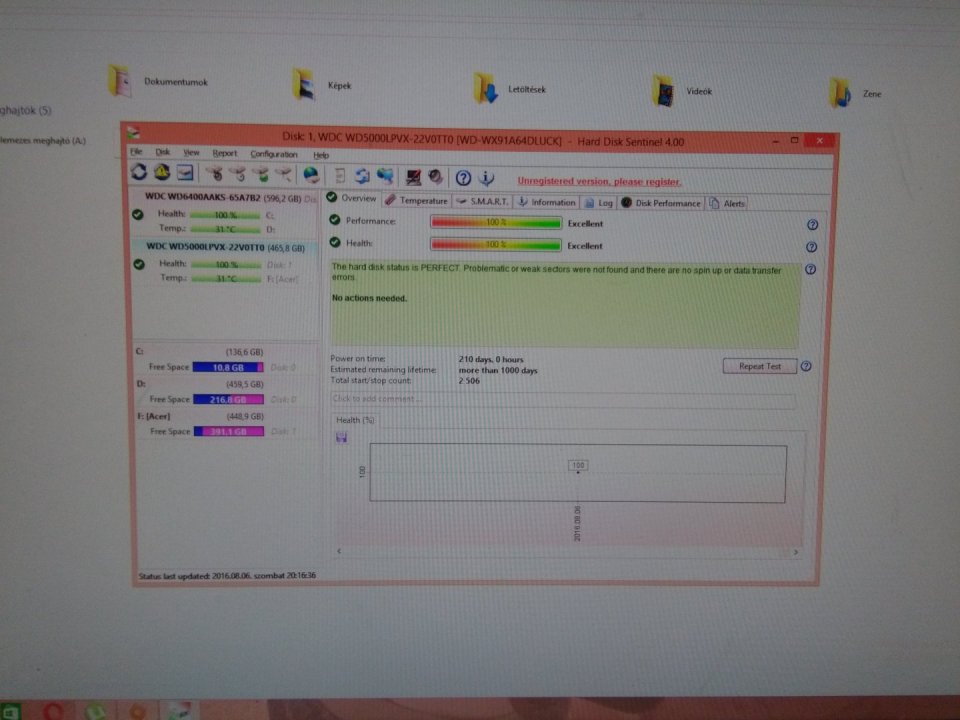
Task: Click the graph scroll left arrow
Action: (x=339, y=551)
